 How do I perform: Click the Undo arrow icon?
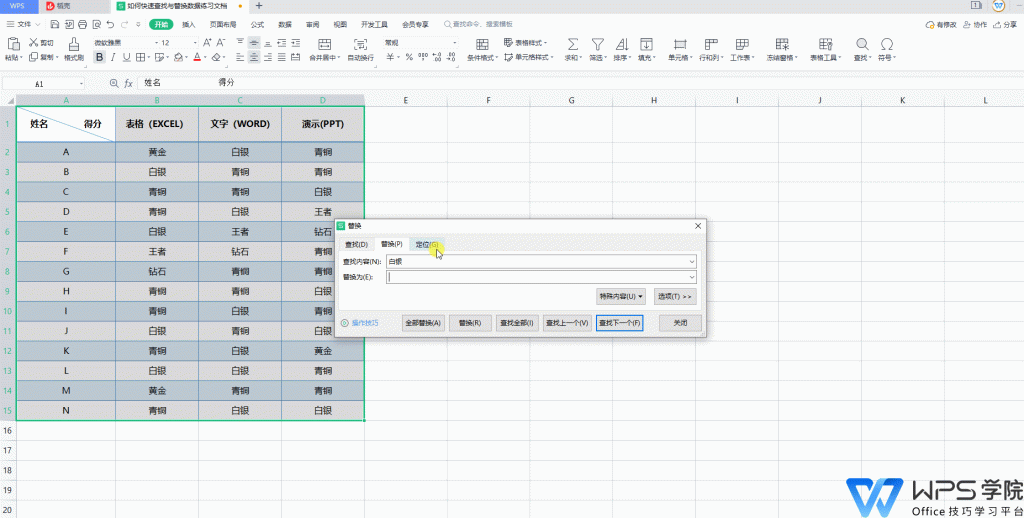pos(110,25)
